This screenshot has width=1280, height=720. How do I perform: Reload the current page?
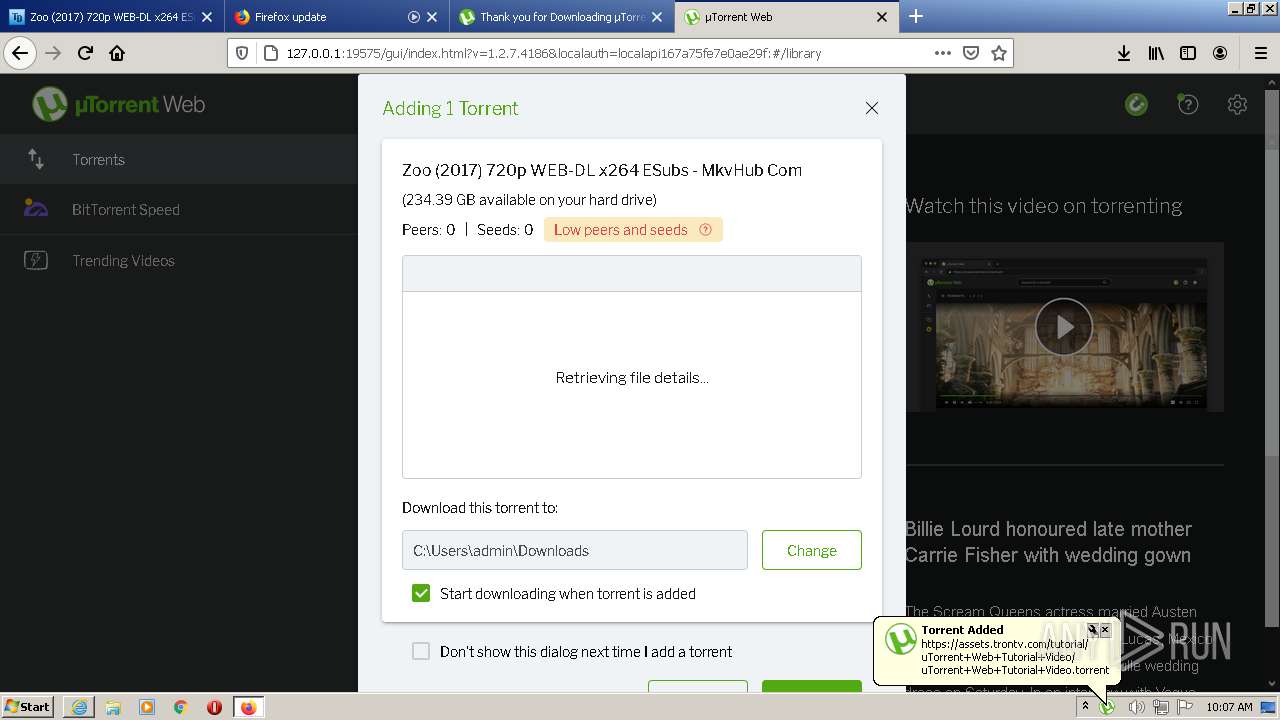coord(85,54)
